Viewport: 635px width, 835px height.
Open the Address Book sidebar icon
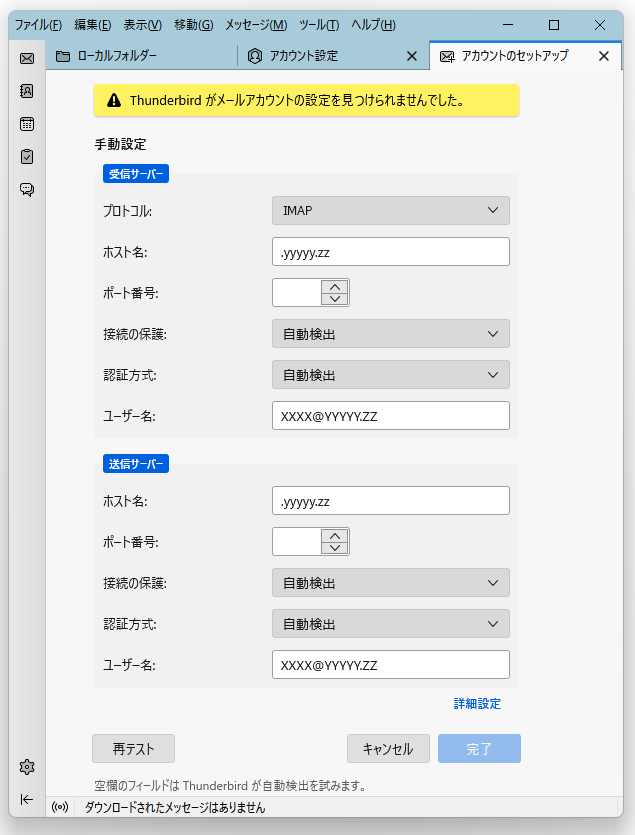point(27,91)
